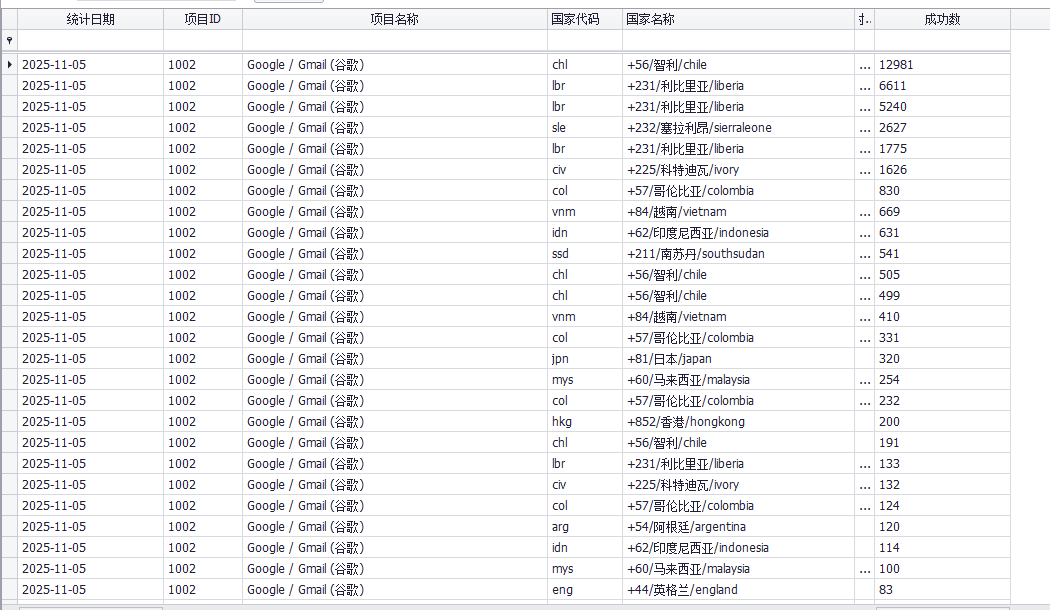Click the +62/印度尼西亚/indonesia cell in the 114 row
This screenshot has height=610, width=1050.
pos(739,548)
